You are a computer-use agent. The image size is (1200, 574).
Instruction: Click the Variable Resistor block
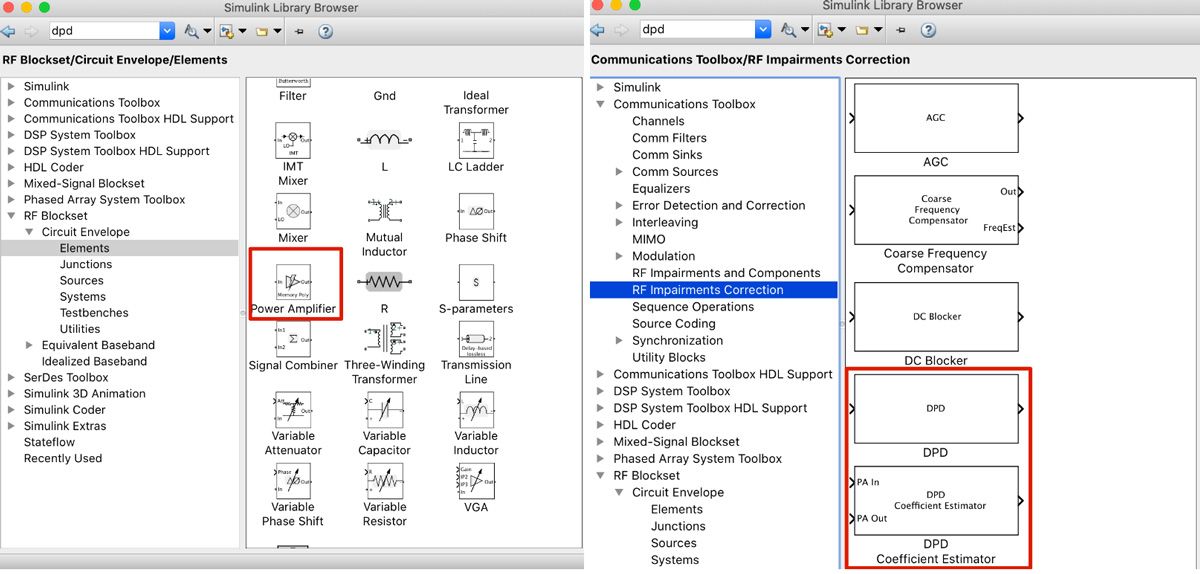coord(384,481)
